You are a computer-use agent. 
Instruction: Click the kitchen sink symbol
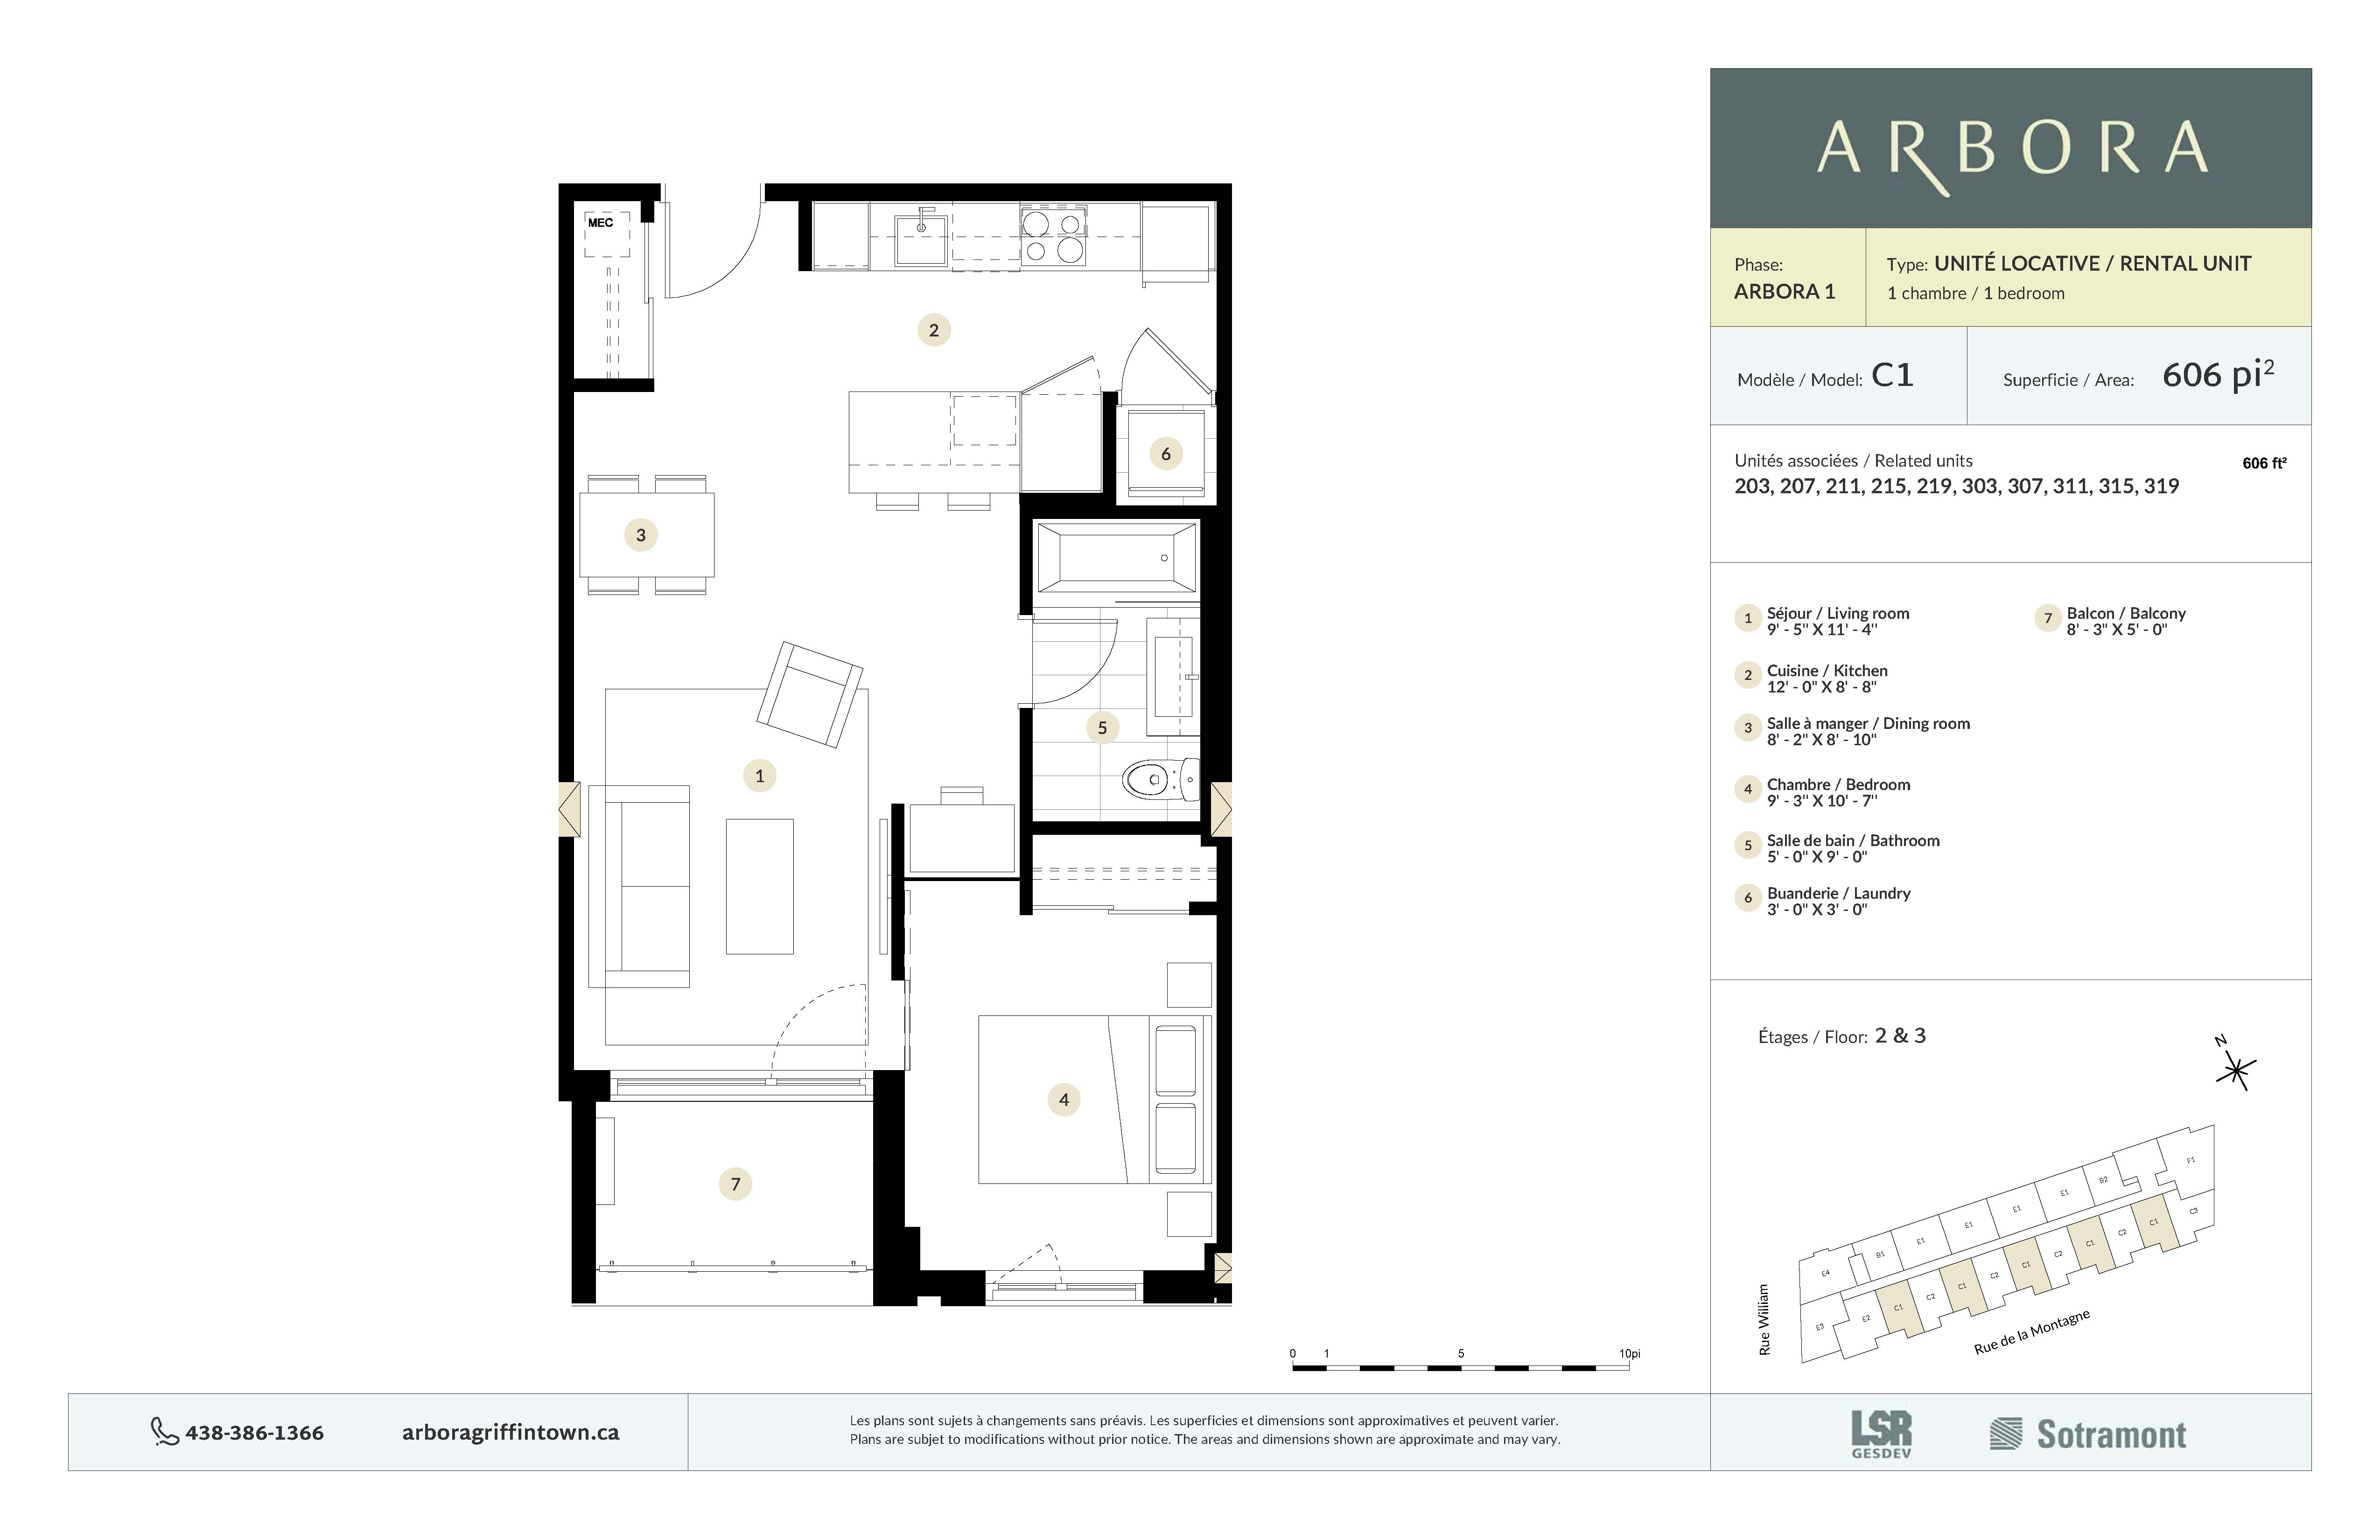pos(921,239)
